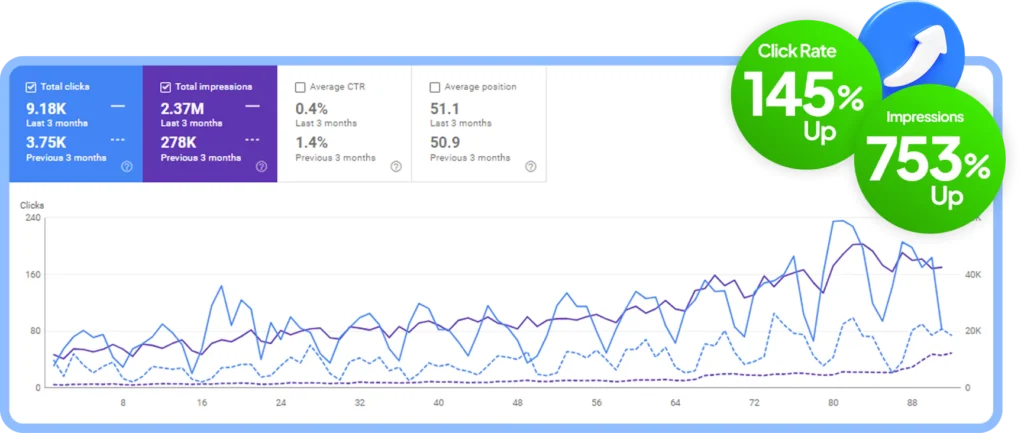The height and width of the screenshot is (433, 1024).
Task: Click solid line legend beside 9.18K
Action: 118,105
